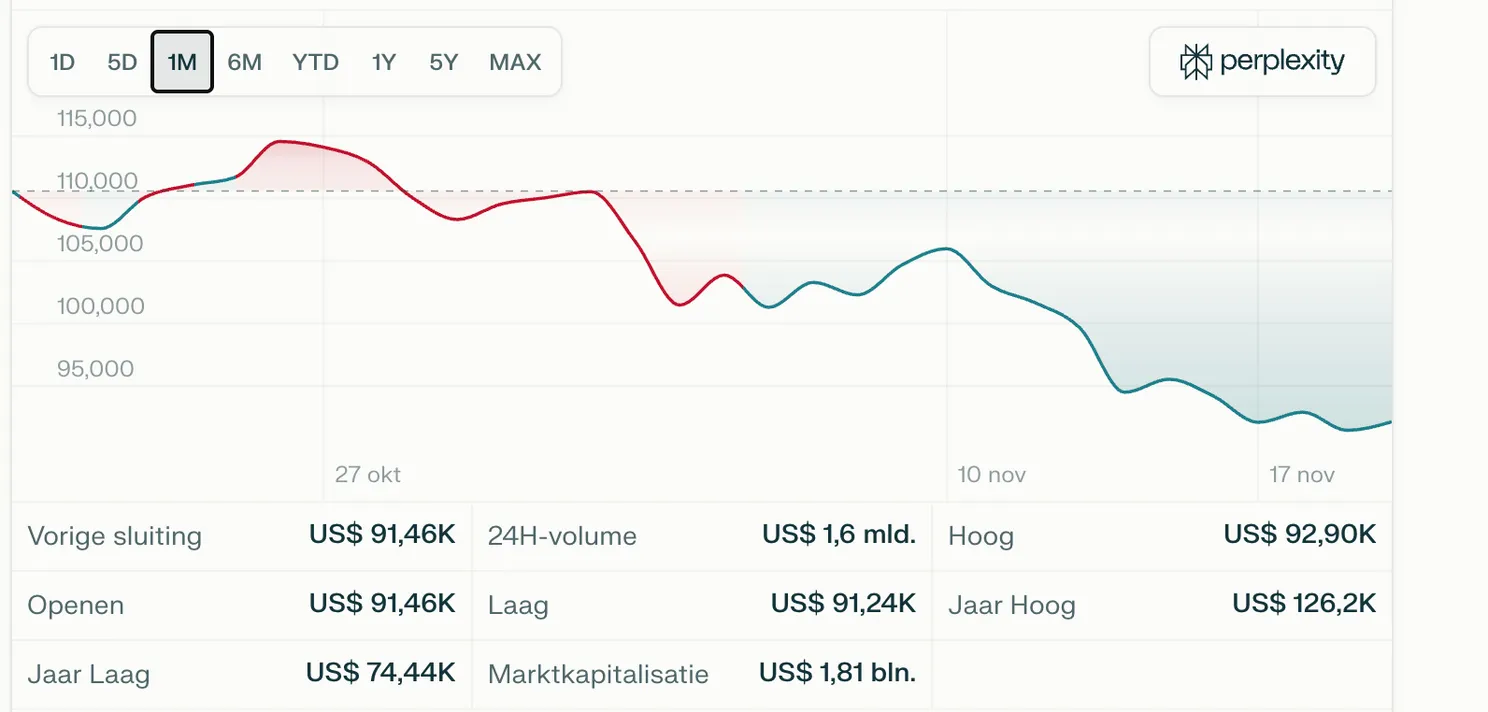Select the 17 nov axis date
The image size is (1488, 712).
coord(1302,474)
